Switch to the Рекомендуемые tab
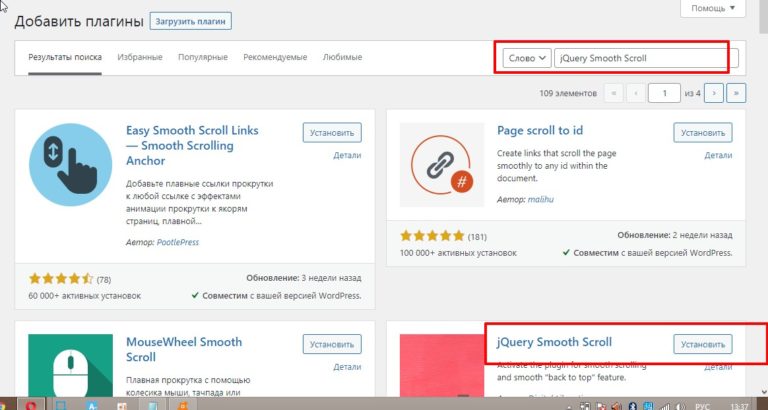Screen dimensions: 768x410 275,57
